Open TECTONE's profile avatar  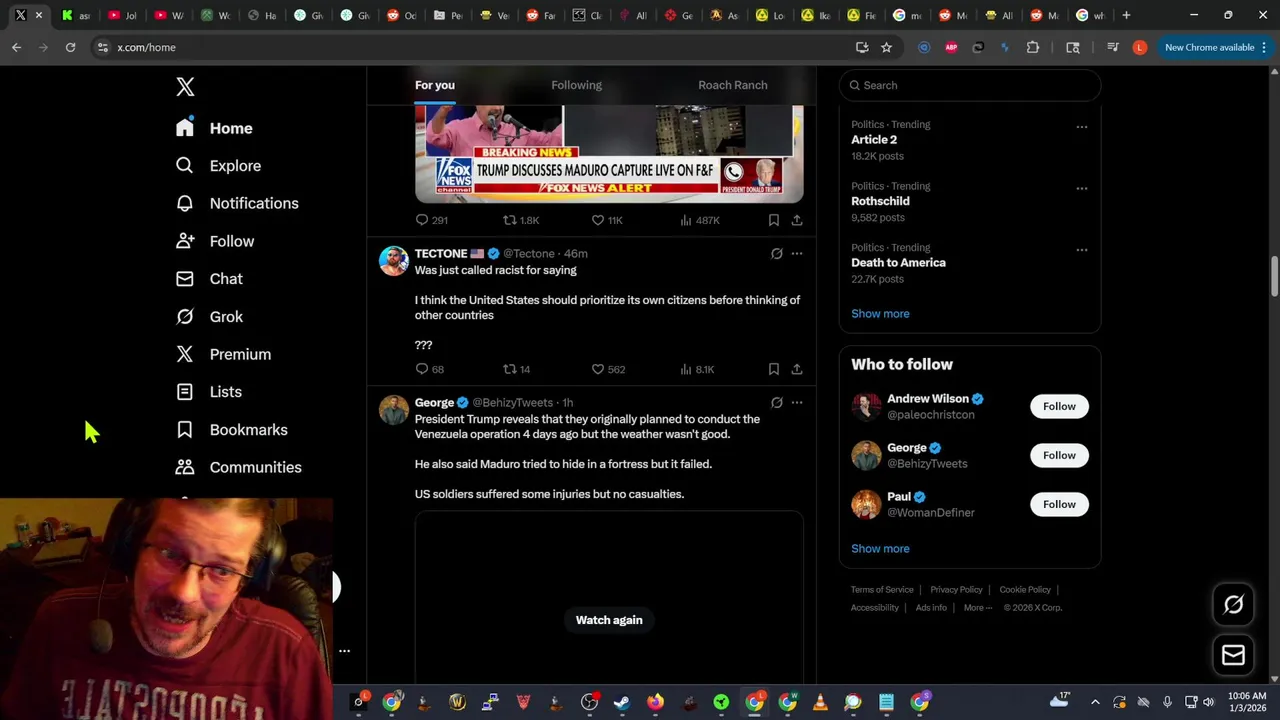(394, 261)
